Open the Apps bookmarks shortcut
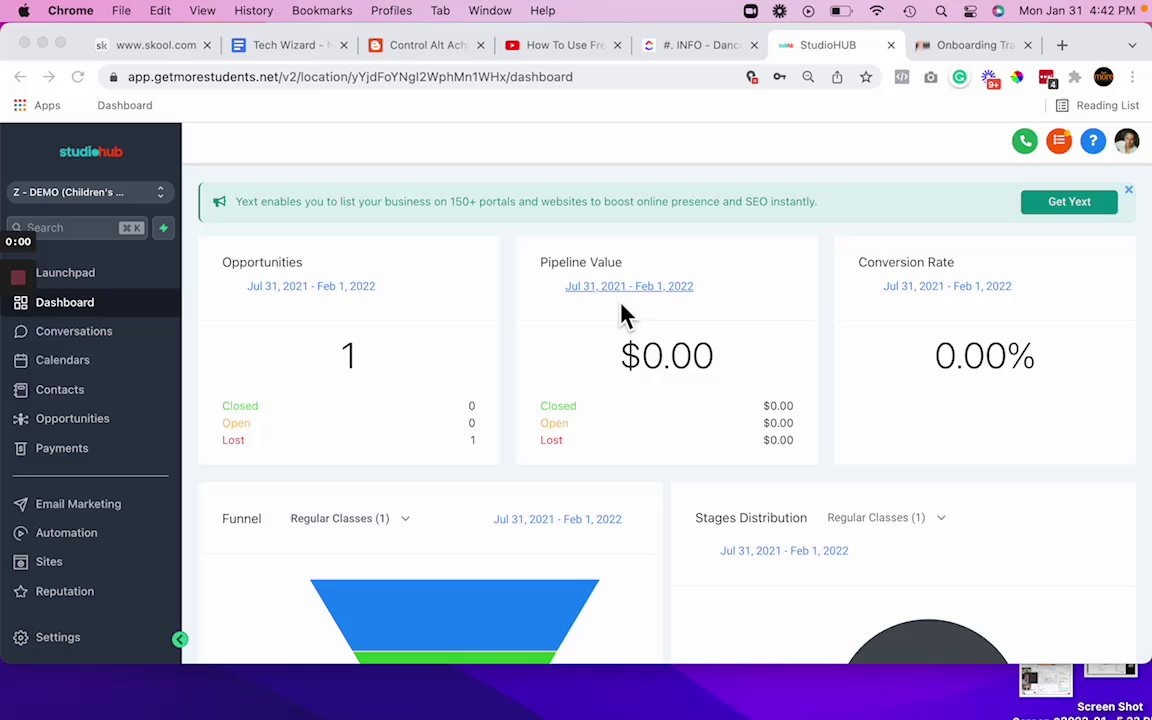 (x=37, y=106)
